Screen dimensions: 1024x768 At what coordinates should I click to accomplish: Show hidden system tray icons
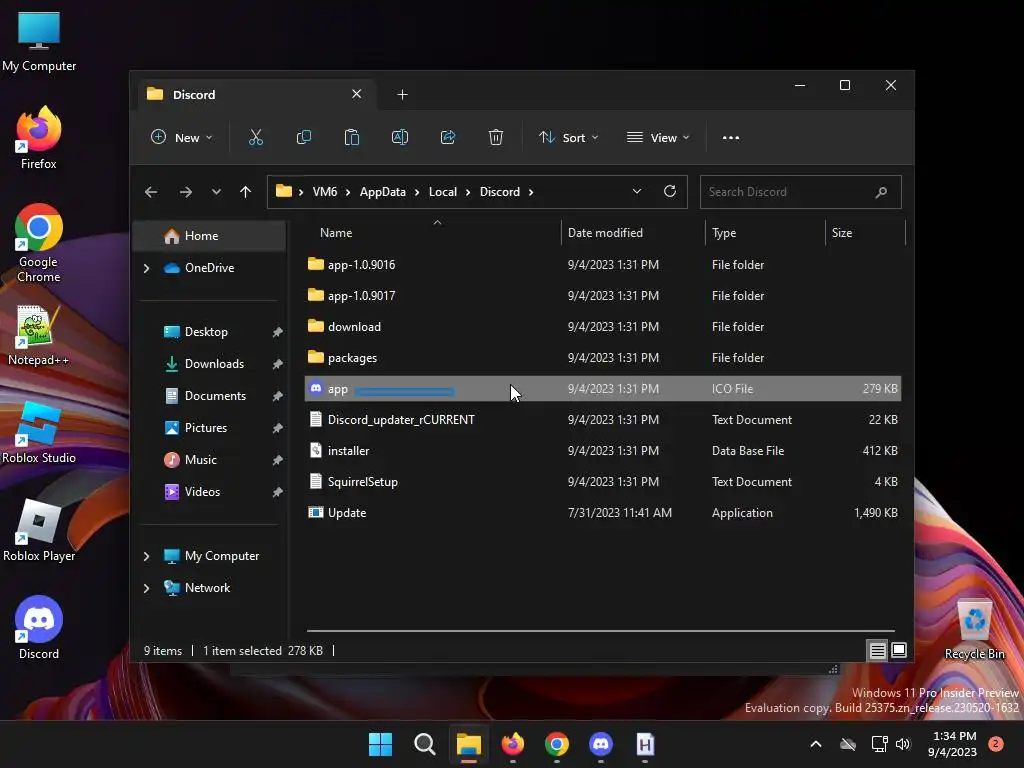click(816, 744)
